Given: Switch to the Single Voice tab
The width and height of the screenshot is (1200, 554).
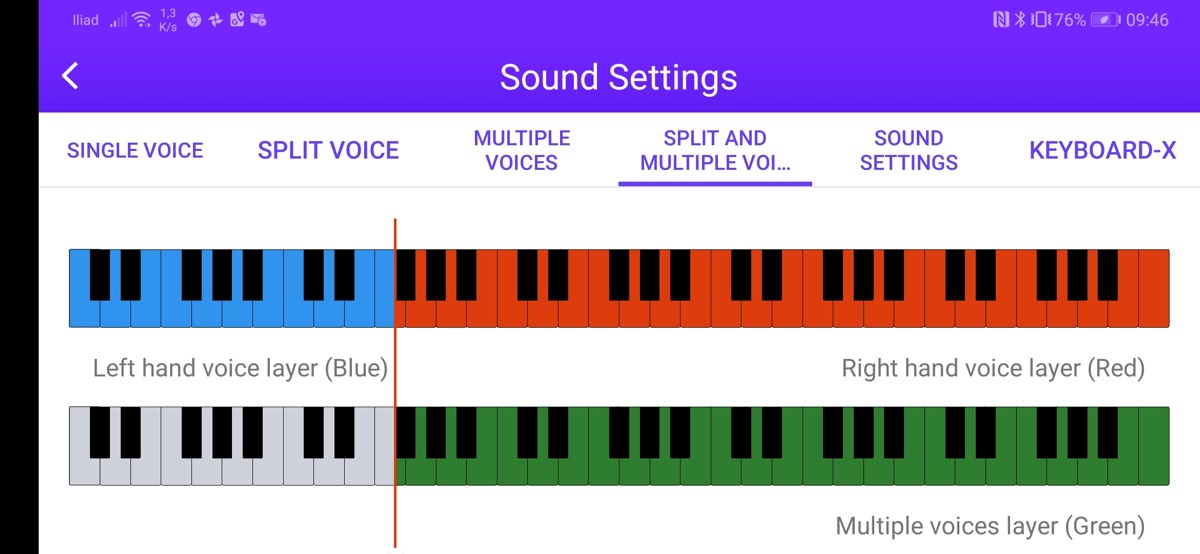Looking at the screenshot, I should [135, 151].
